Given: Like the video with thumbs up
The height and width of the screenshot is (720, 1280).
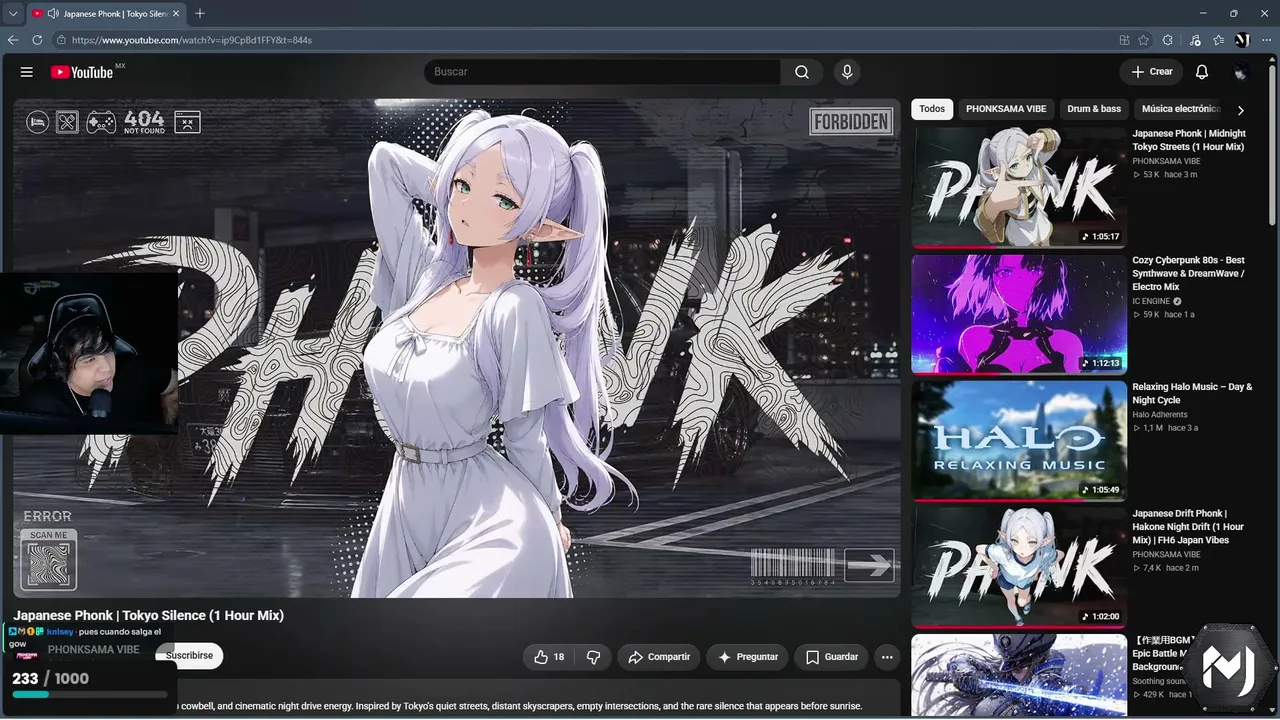Looking at the screenshot, I should [x=549, y=657].
